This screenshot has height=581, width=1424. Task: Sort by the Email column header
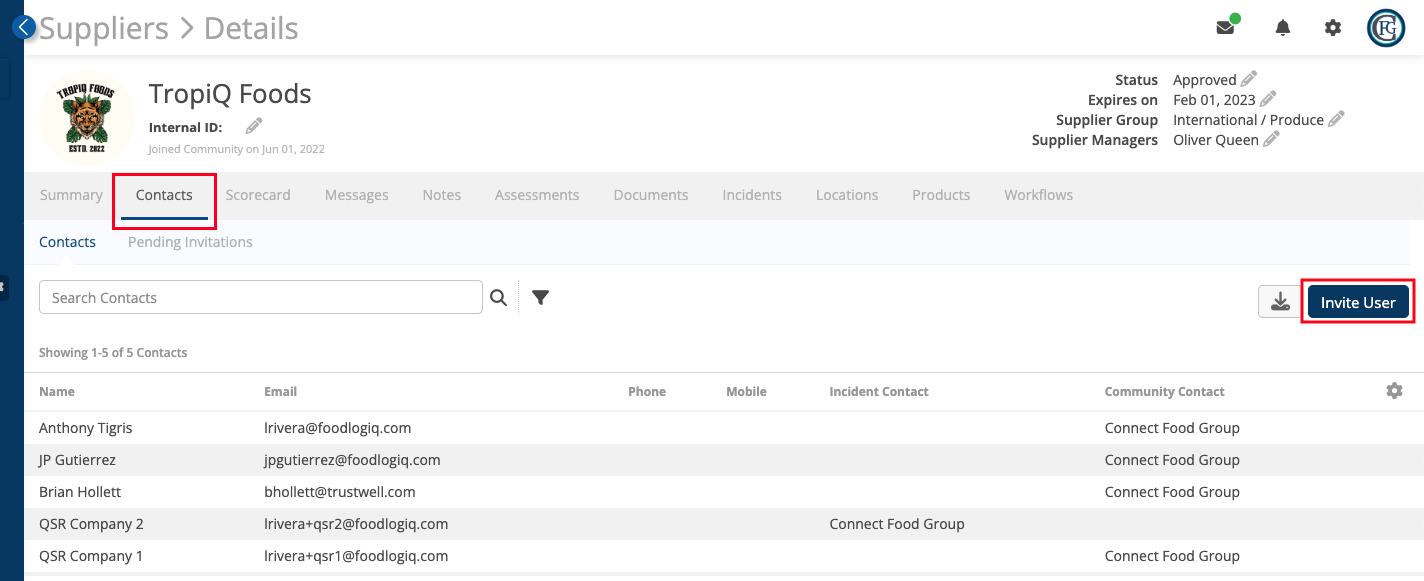coord(281,391)
